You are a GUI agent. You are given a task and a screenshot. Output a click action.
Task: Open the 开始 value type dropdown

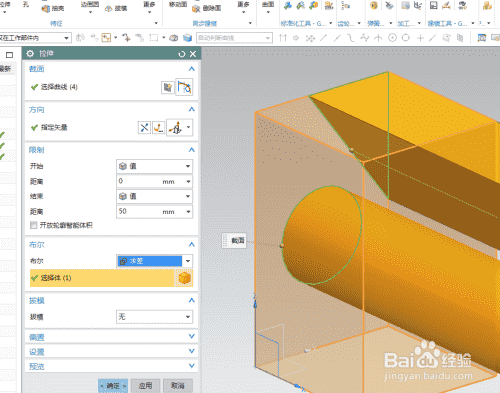[x=154, y=166]
